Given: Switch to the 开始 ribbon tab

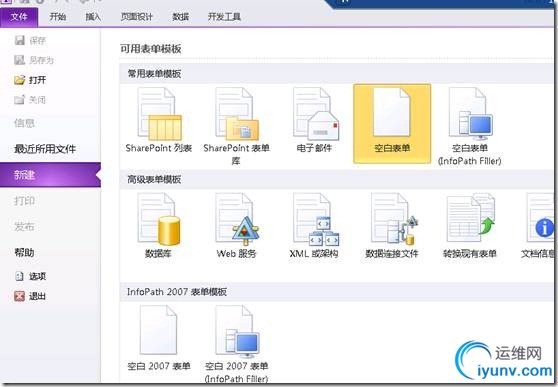Looking at the screenshot, I should pos(58,16).
